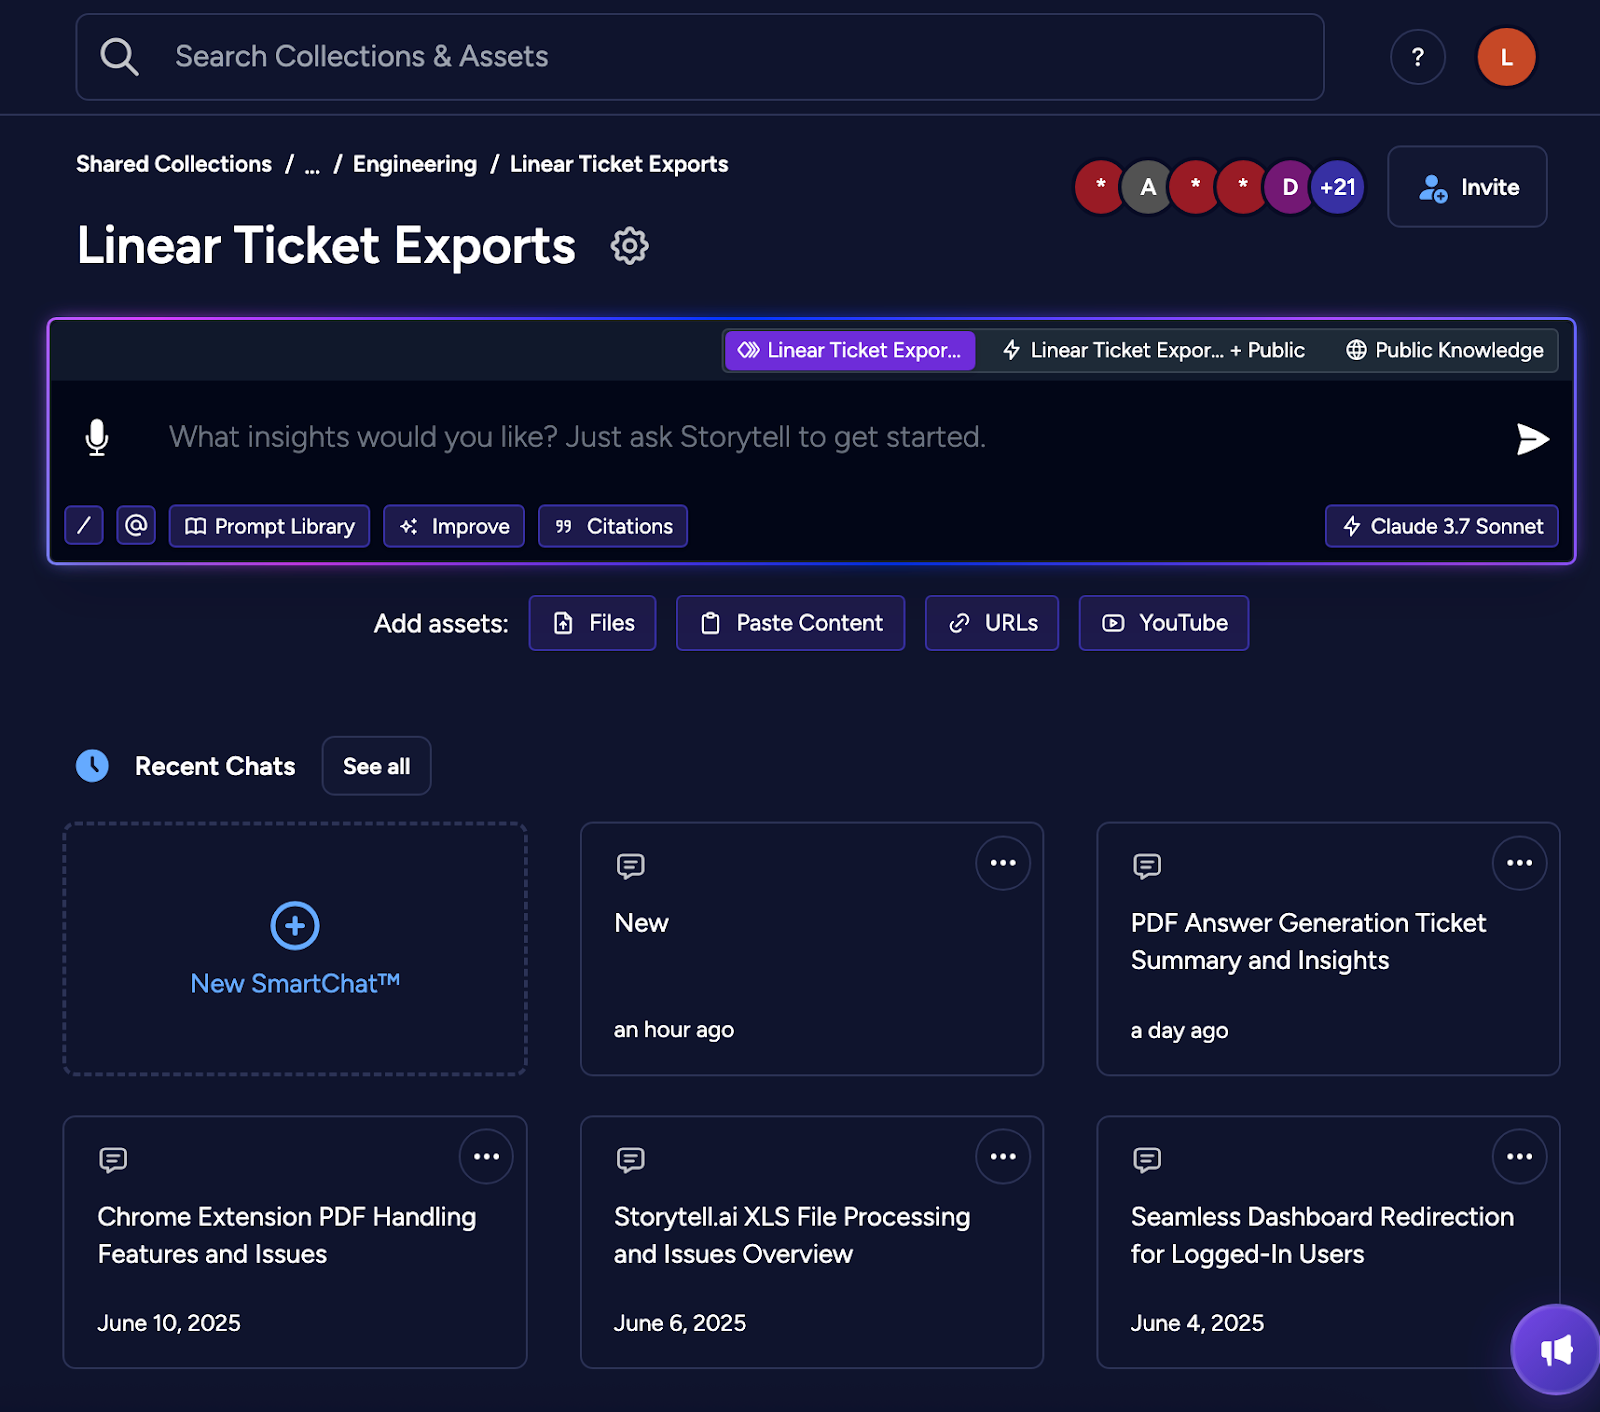Open the feedback megaphone button

coord(1556,1350)
